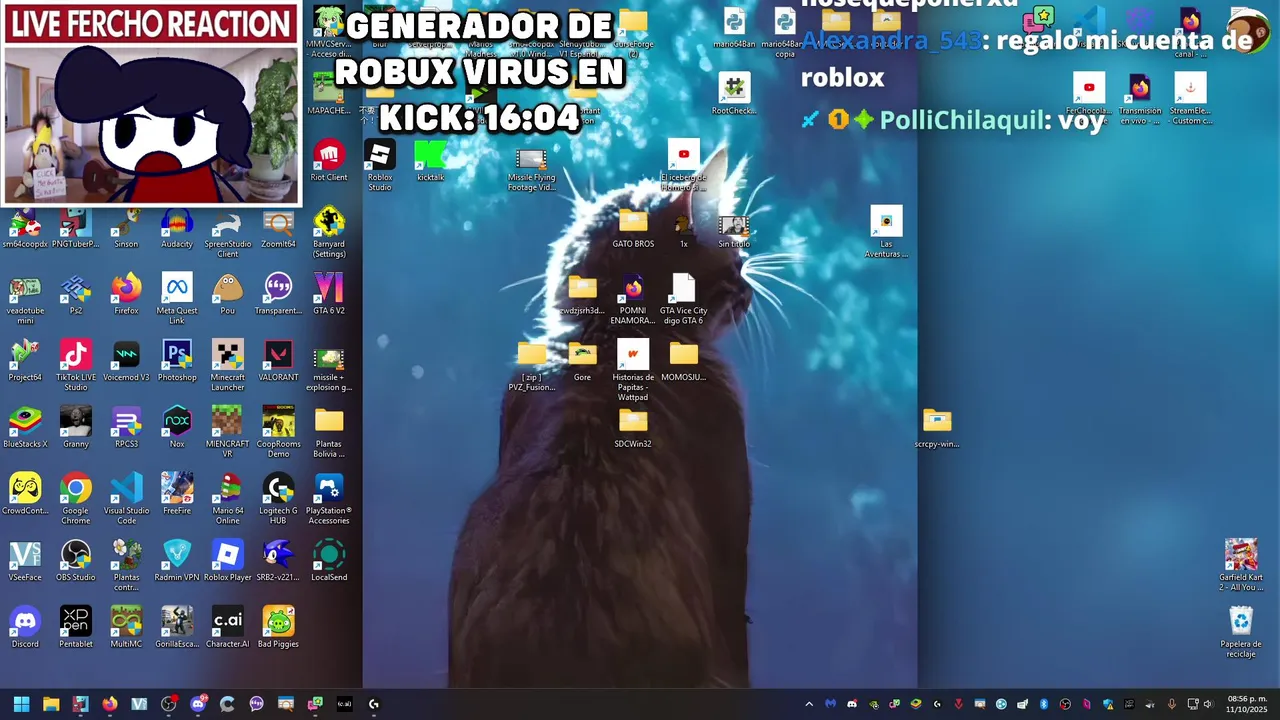Open the Gore folder on desktop

(x=582, y=362)
